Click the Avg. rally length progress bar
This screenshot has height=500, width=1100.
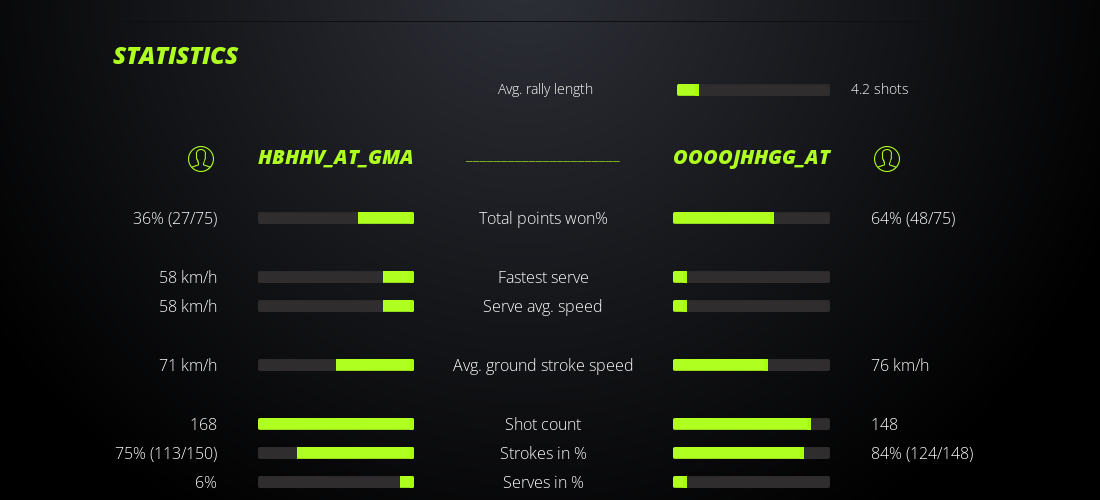(753, 90)
